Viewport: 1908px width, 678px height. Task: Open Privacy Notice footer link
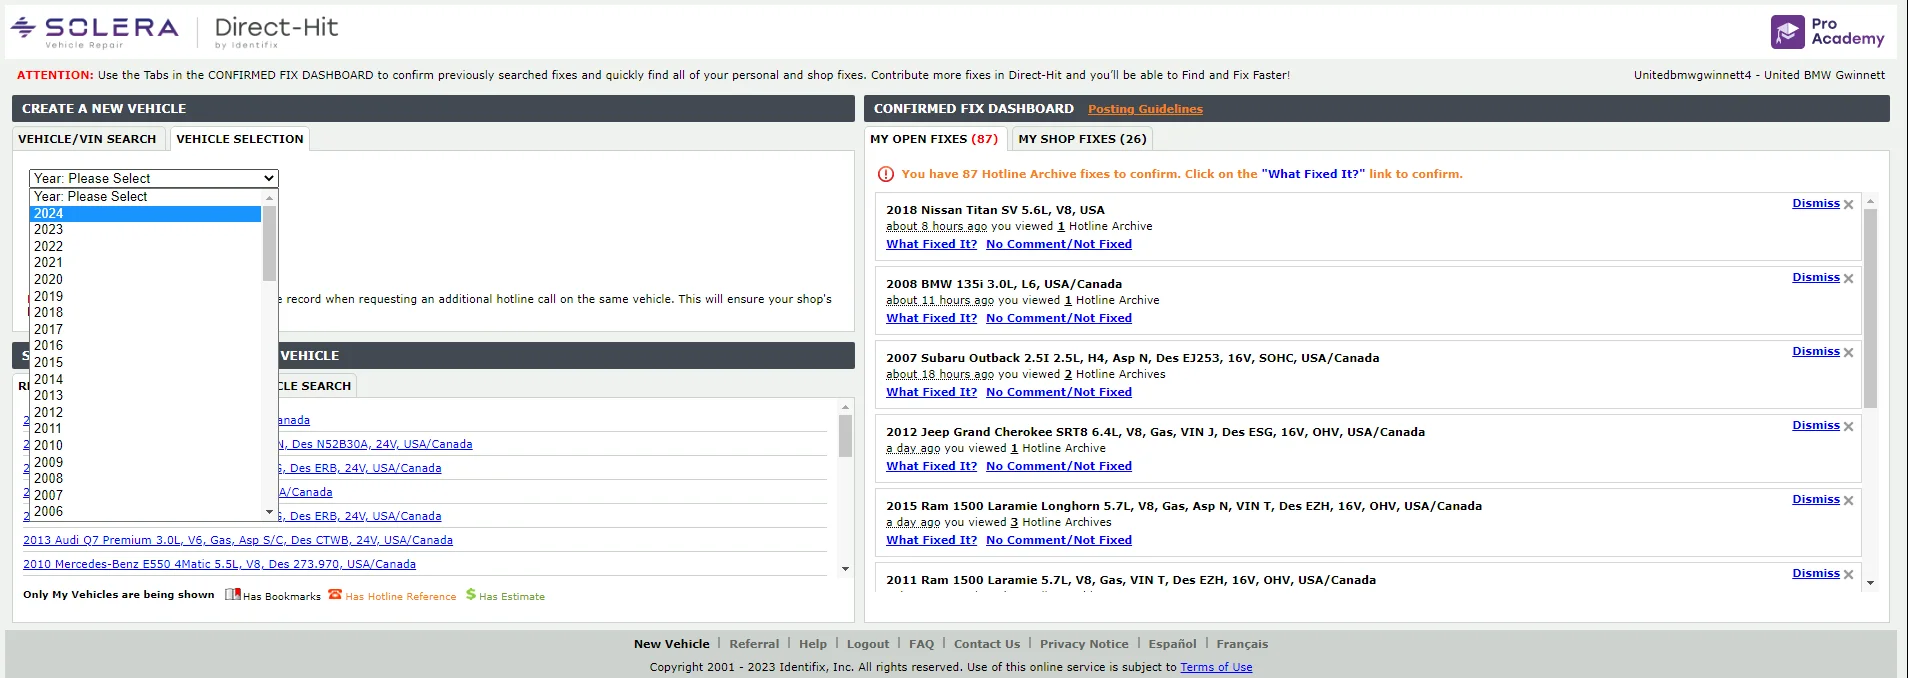point(1084,644)
